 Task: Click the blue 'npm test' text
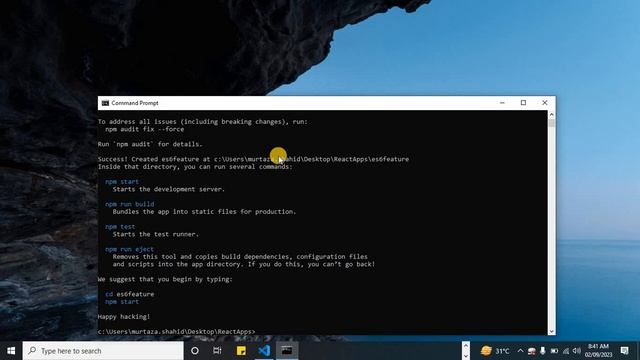(120, 227)
